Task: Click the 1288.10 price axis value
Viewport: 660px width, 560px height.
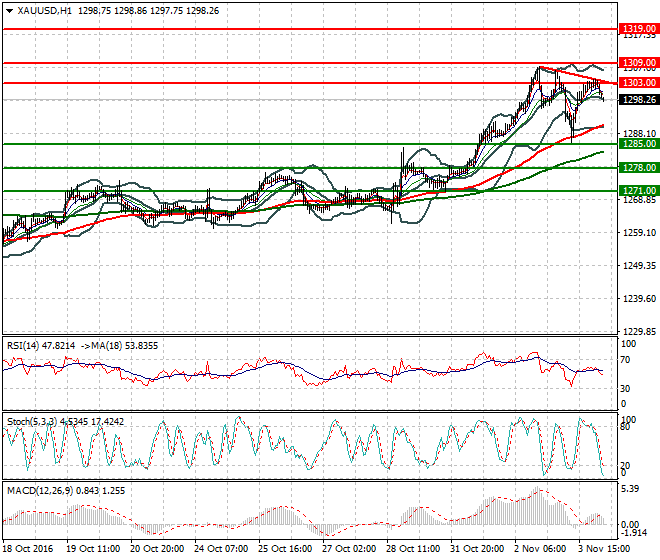Action: pyautogui.click(x=639, y=133)
